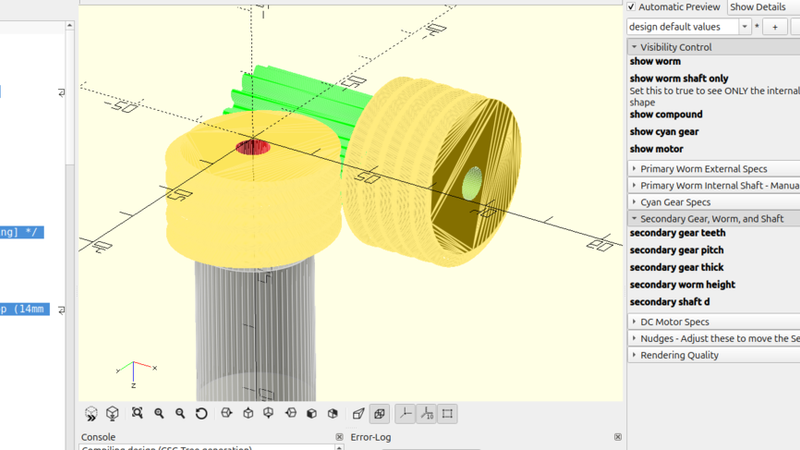Click the View All magnifier icon
This screenshot has width=800, height=450.
tap(137, 413)
